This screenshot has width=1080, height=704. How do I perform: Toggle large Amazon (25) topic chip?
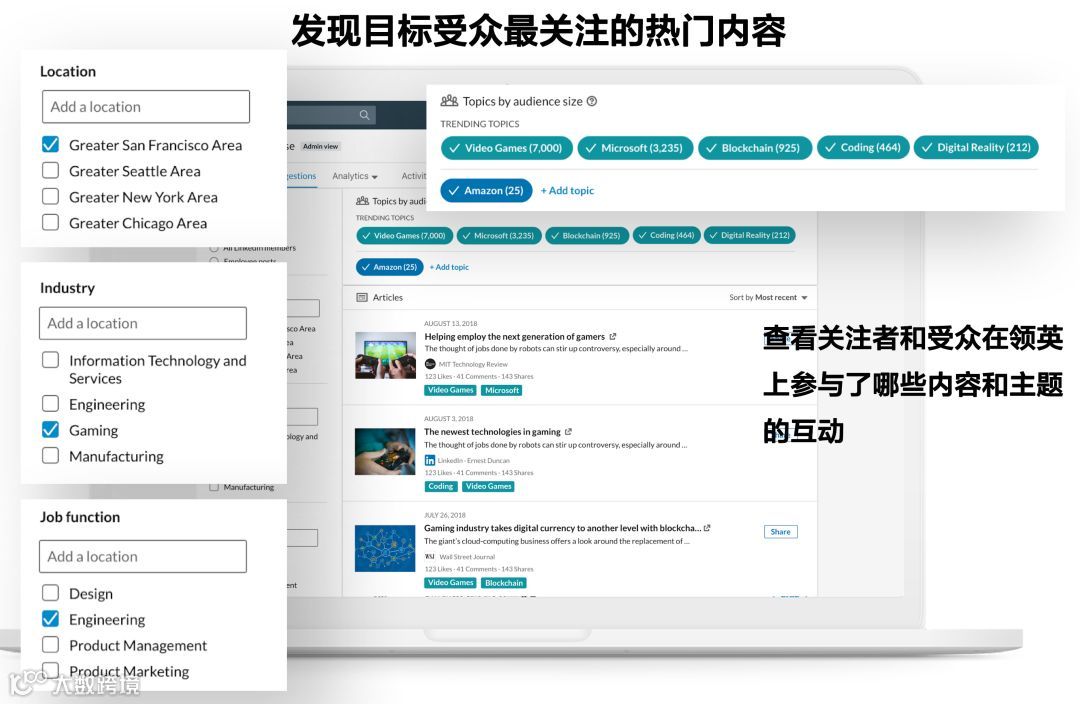[486, 190]
